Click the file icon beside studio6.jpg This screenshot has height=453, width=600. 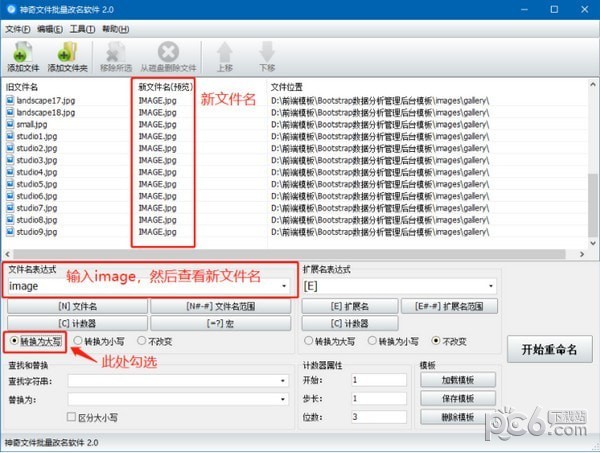[10, 196]
